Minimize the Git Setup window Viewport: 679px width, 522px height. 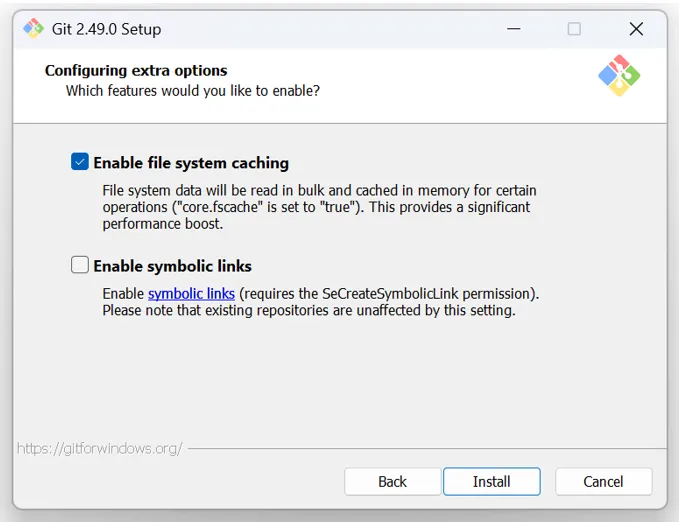(512, 29)
